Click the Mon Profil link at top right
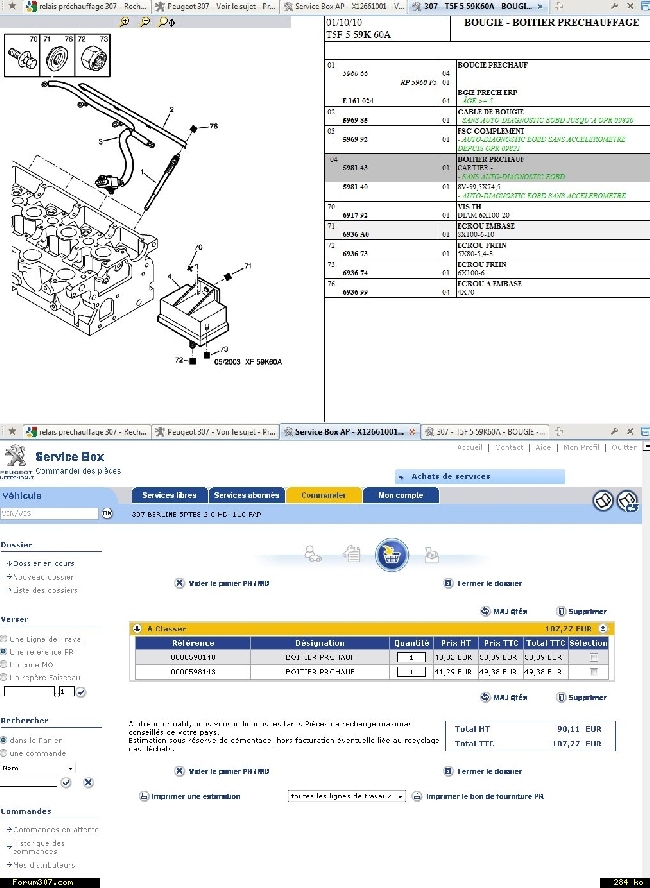This screenshot has height=888, width=650. point(581,447)
